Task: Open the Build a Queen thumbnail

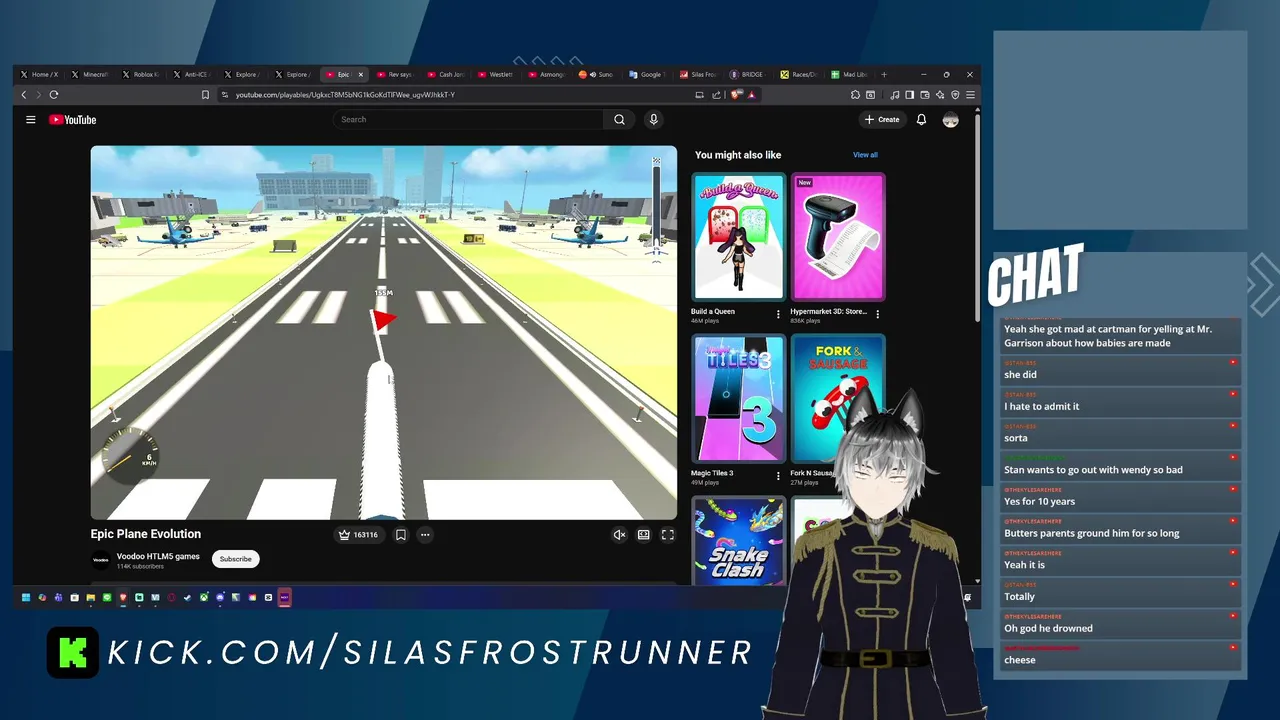Action: (738, 237)
